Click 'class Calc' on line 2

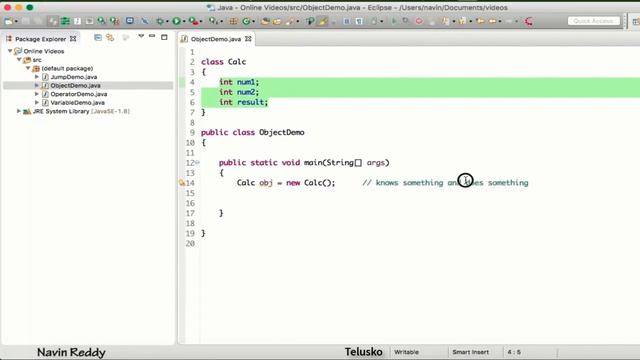[223, 62]
